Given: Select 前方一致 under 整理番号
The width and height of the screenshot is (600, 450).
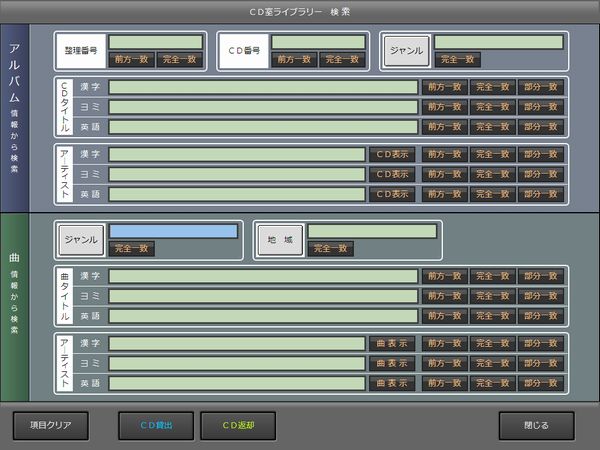Looking at the screenshot, I should 132,60.
